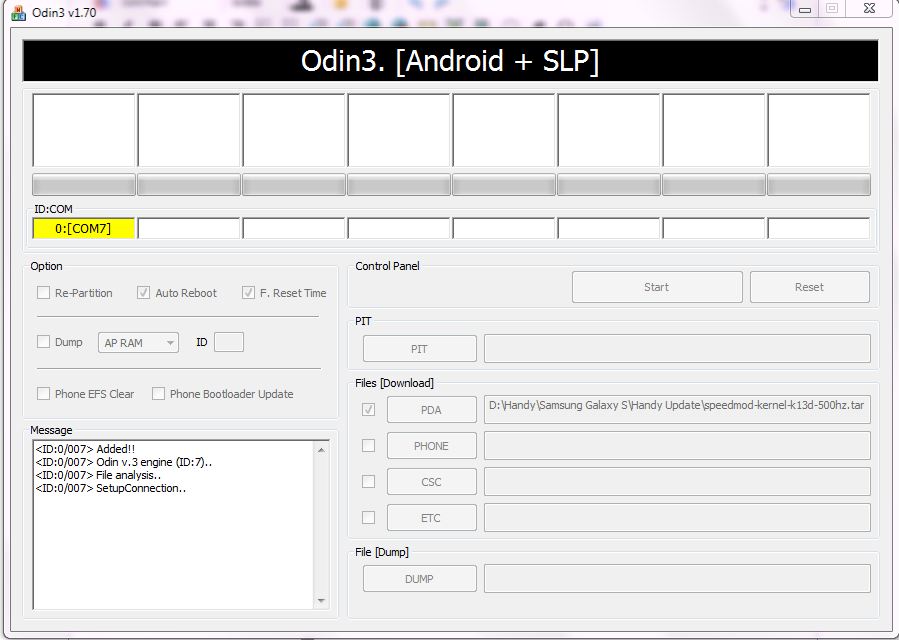Viewport: 899px width, 640px height.
Task: Click the Start button
Action: [x=657, y=287]
